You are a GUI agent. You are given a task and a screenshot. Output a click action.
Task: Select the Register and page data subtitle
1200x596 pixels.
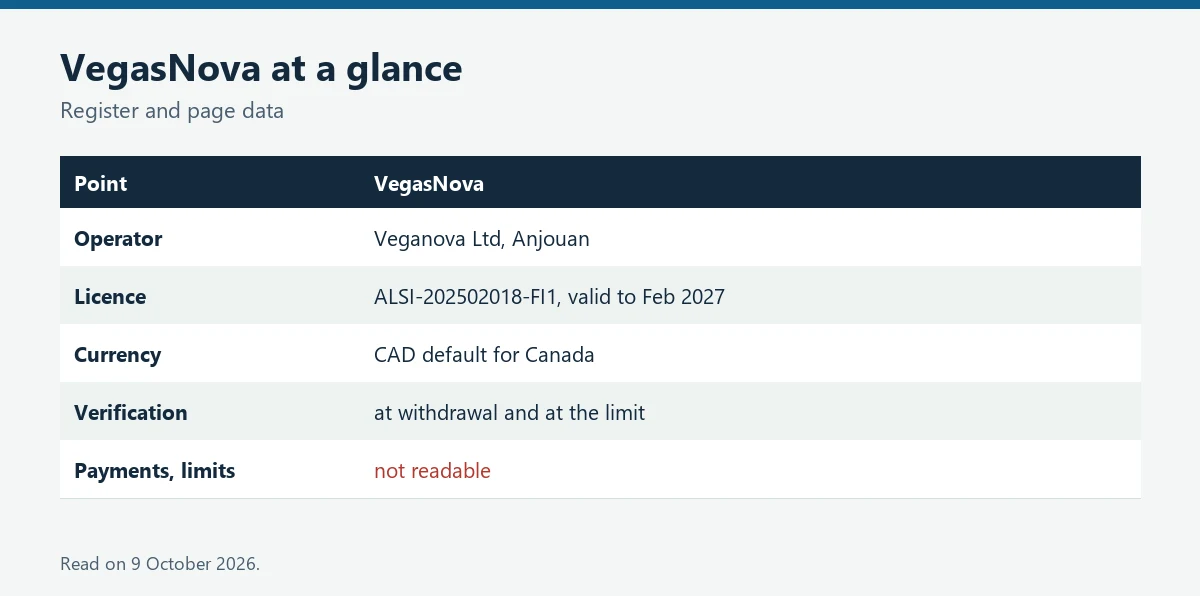point(172,111)
